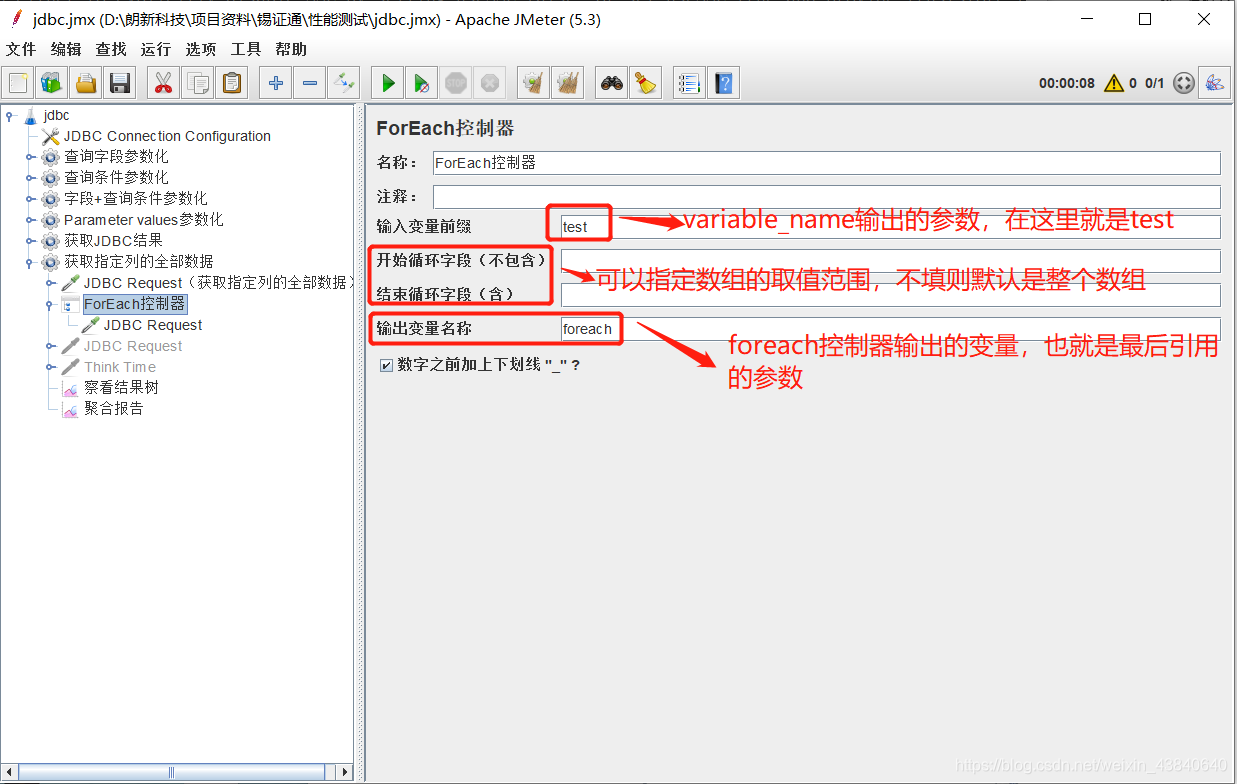Open the 运行 menu
1237x784 pixels.
click(156, 49)
